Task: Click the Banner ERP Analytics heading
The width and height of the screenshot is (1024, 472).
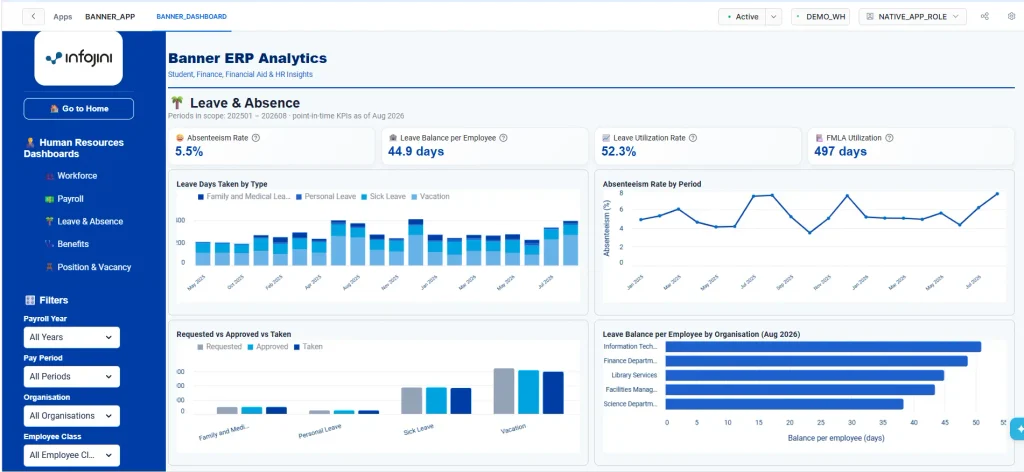Action: click(248, 59)
